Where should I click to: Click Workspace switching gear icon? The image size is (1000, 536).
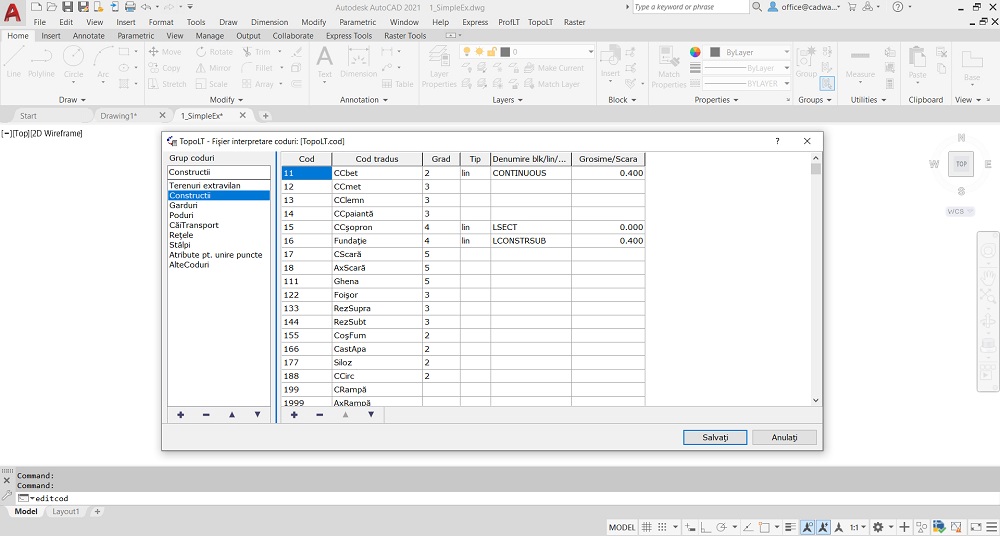tap(878, 527)
